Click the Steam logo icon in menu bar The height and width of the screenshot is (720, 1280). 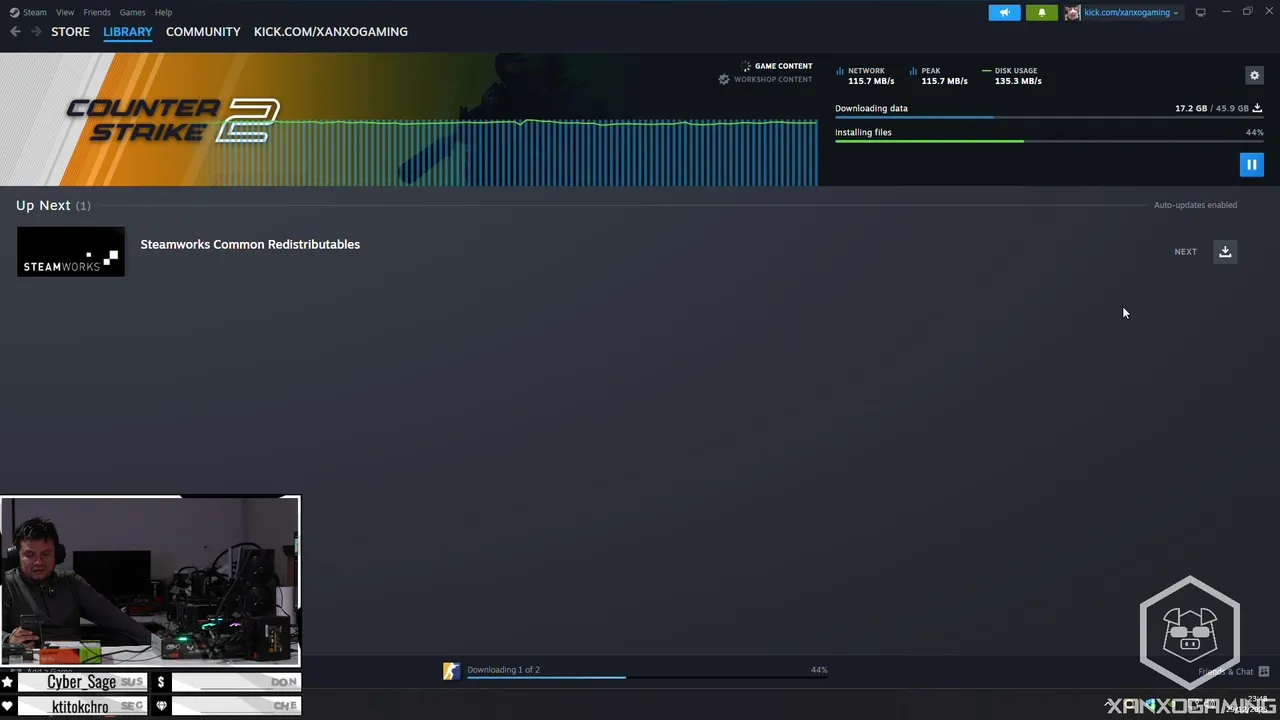point(14,12)
